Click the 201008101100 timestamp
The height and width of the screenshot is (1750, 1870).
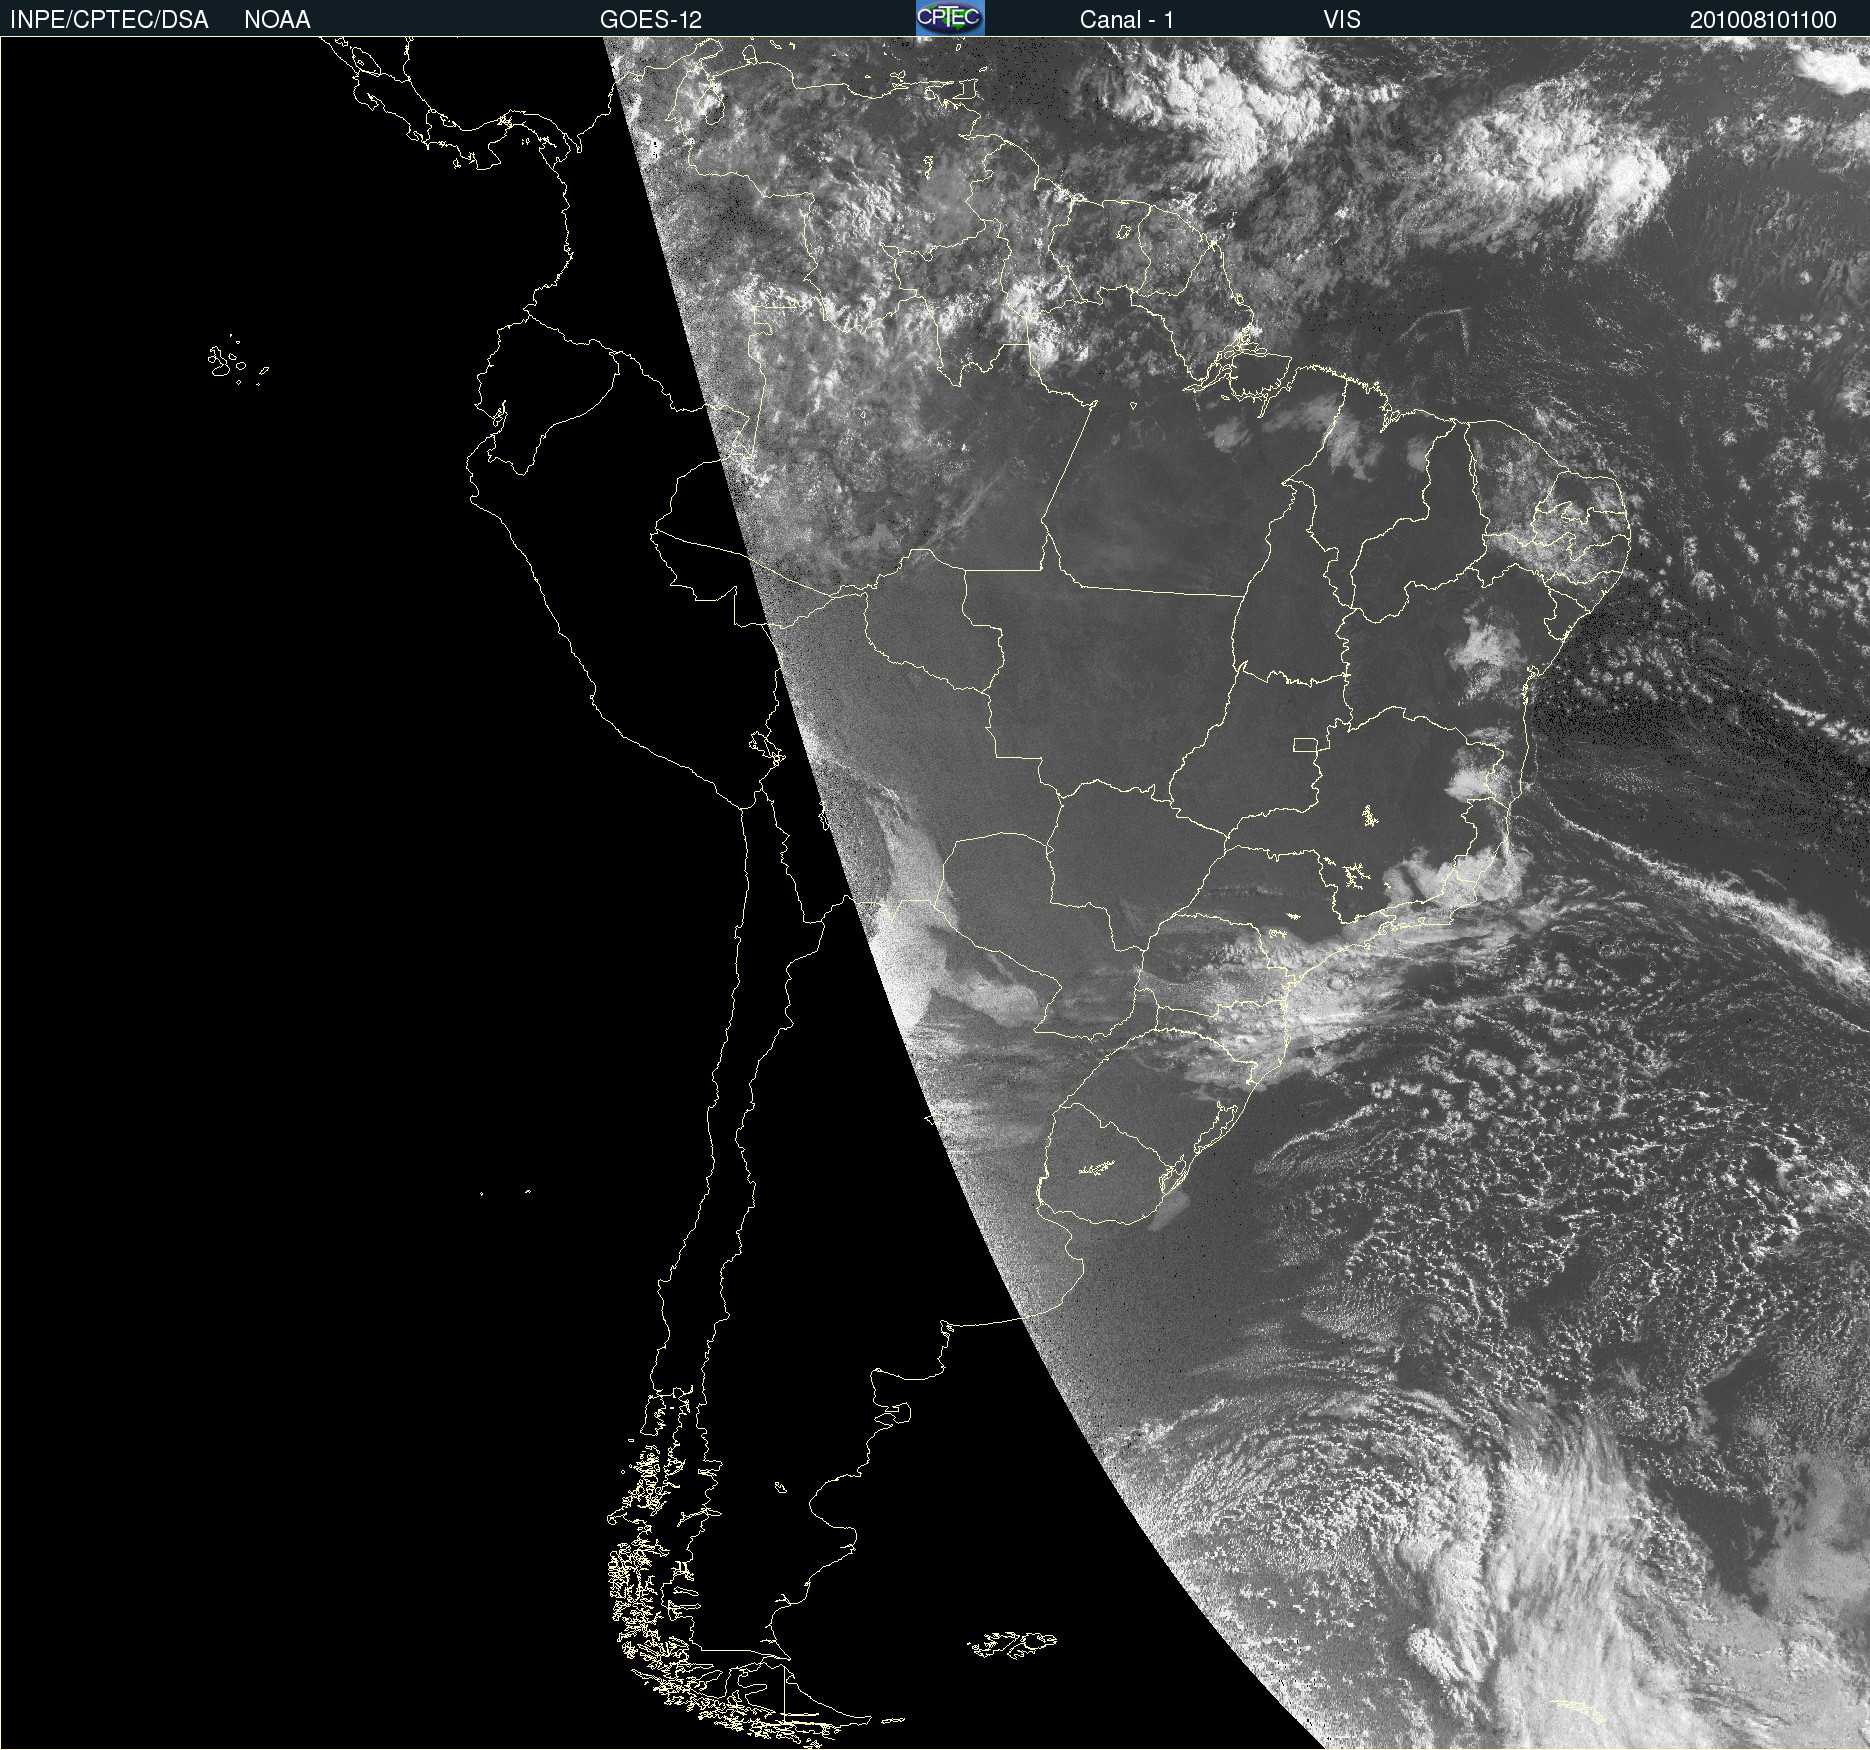tap(1763, 20)
